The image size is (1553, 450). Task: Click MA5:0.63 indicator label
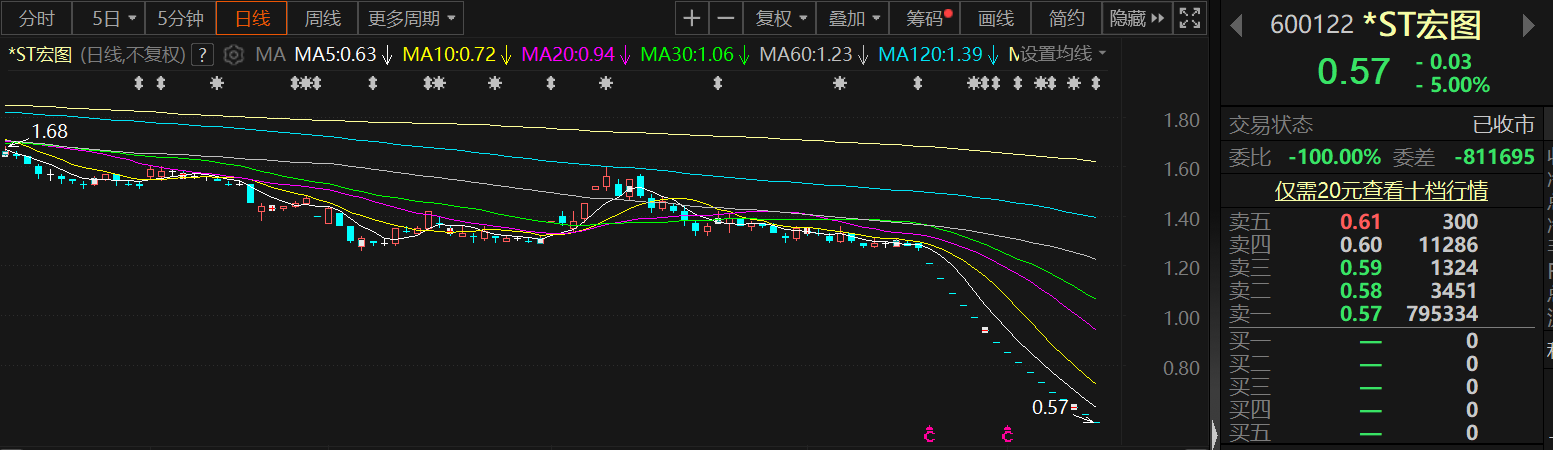pyautogui.click(x=335, y=54)
